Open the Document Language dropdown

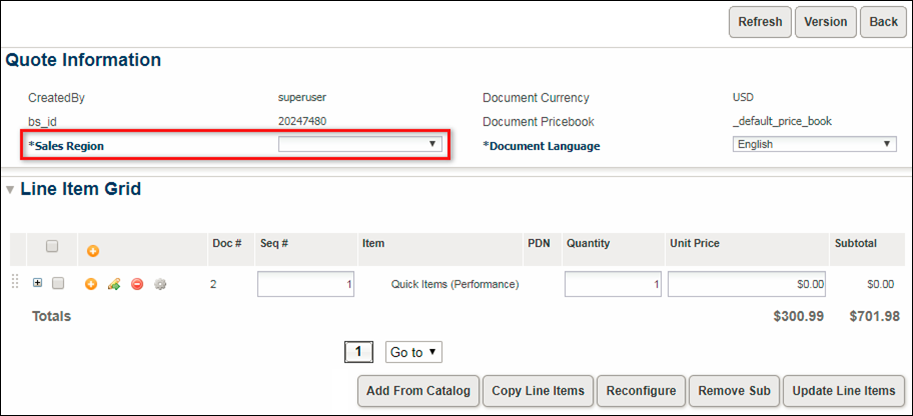814,144
